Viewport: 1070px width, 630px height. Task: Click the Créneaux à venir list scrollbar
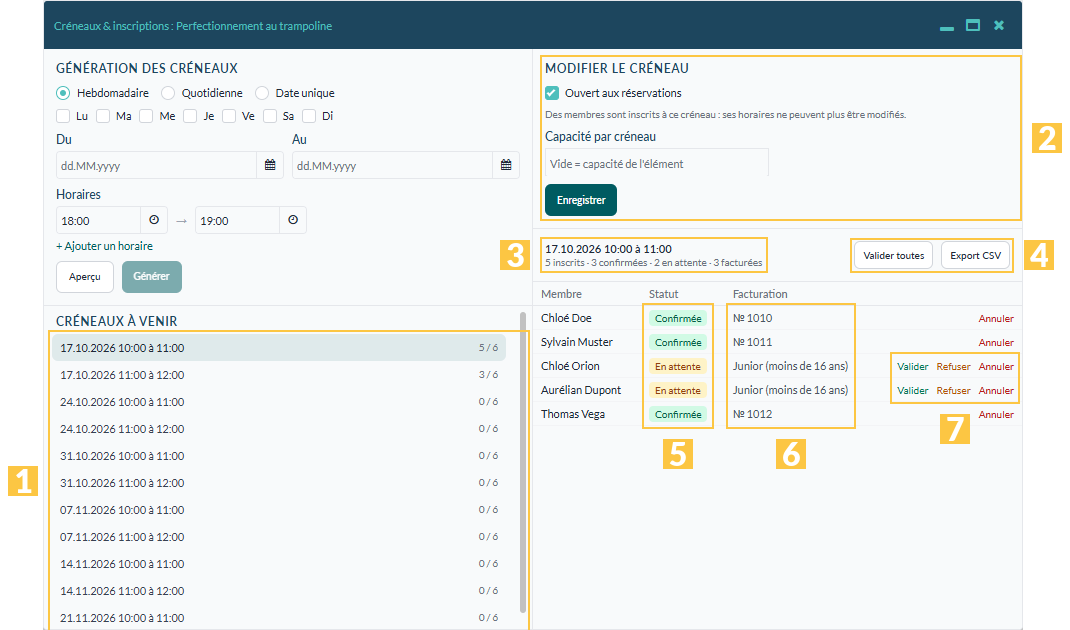523,462
